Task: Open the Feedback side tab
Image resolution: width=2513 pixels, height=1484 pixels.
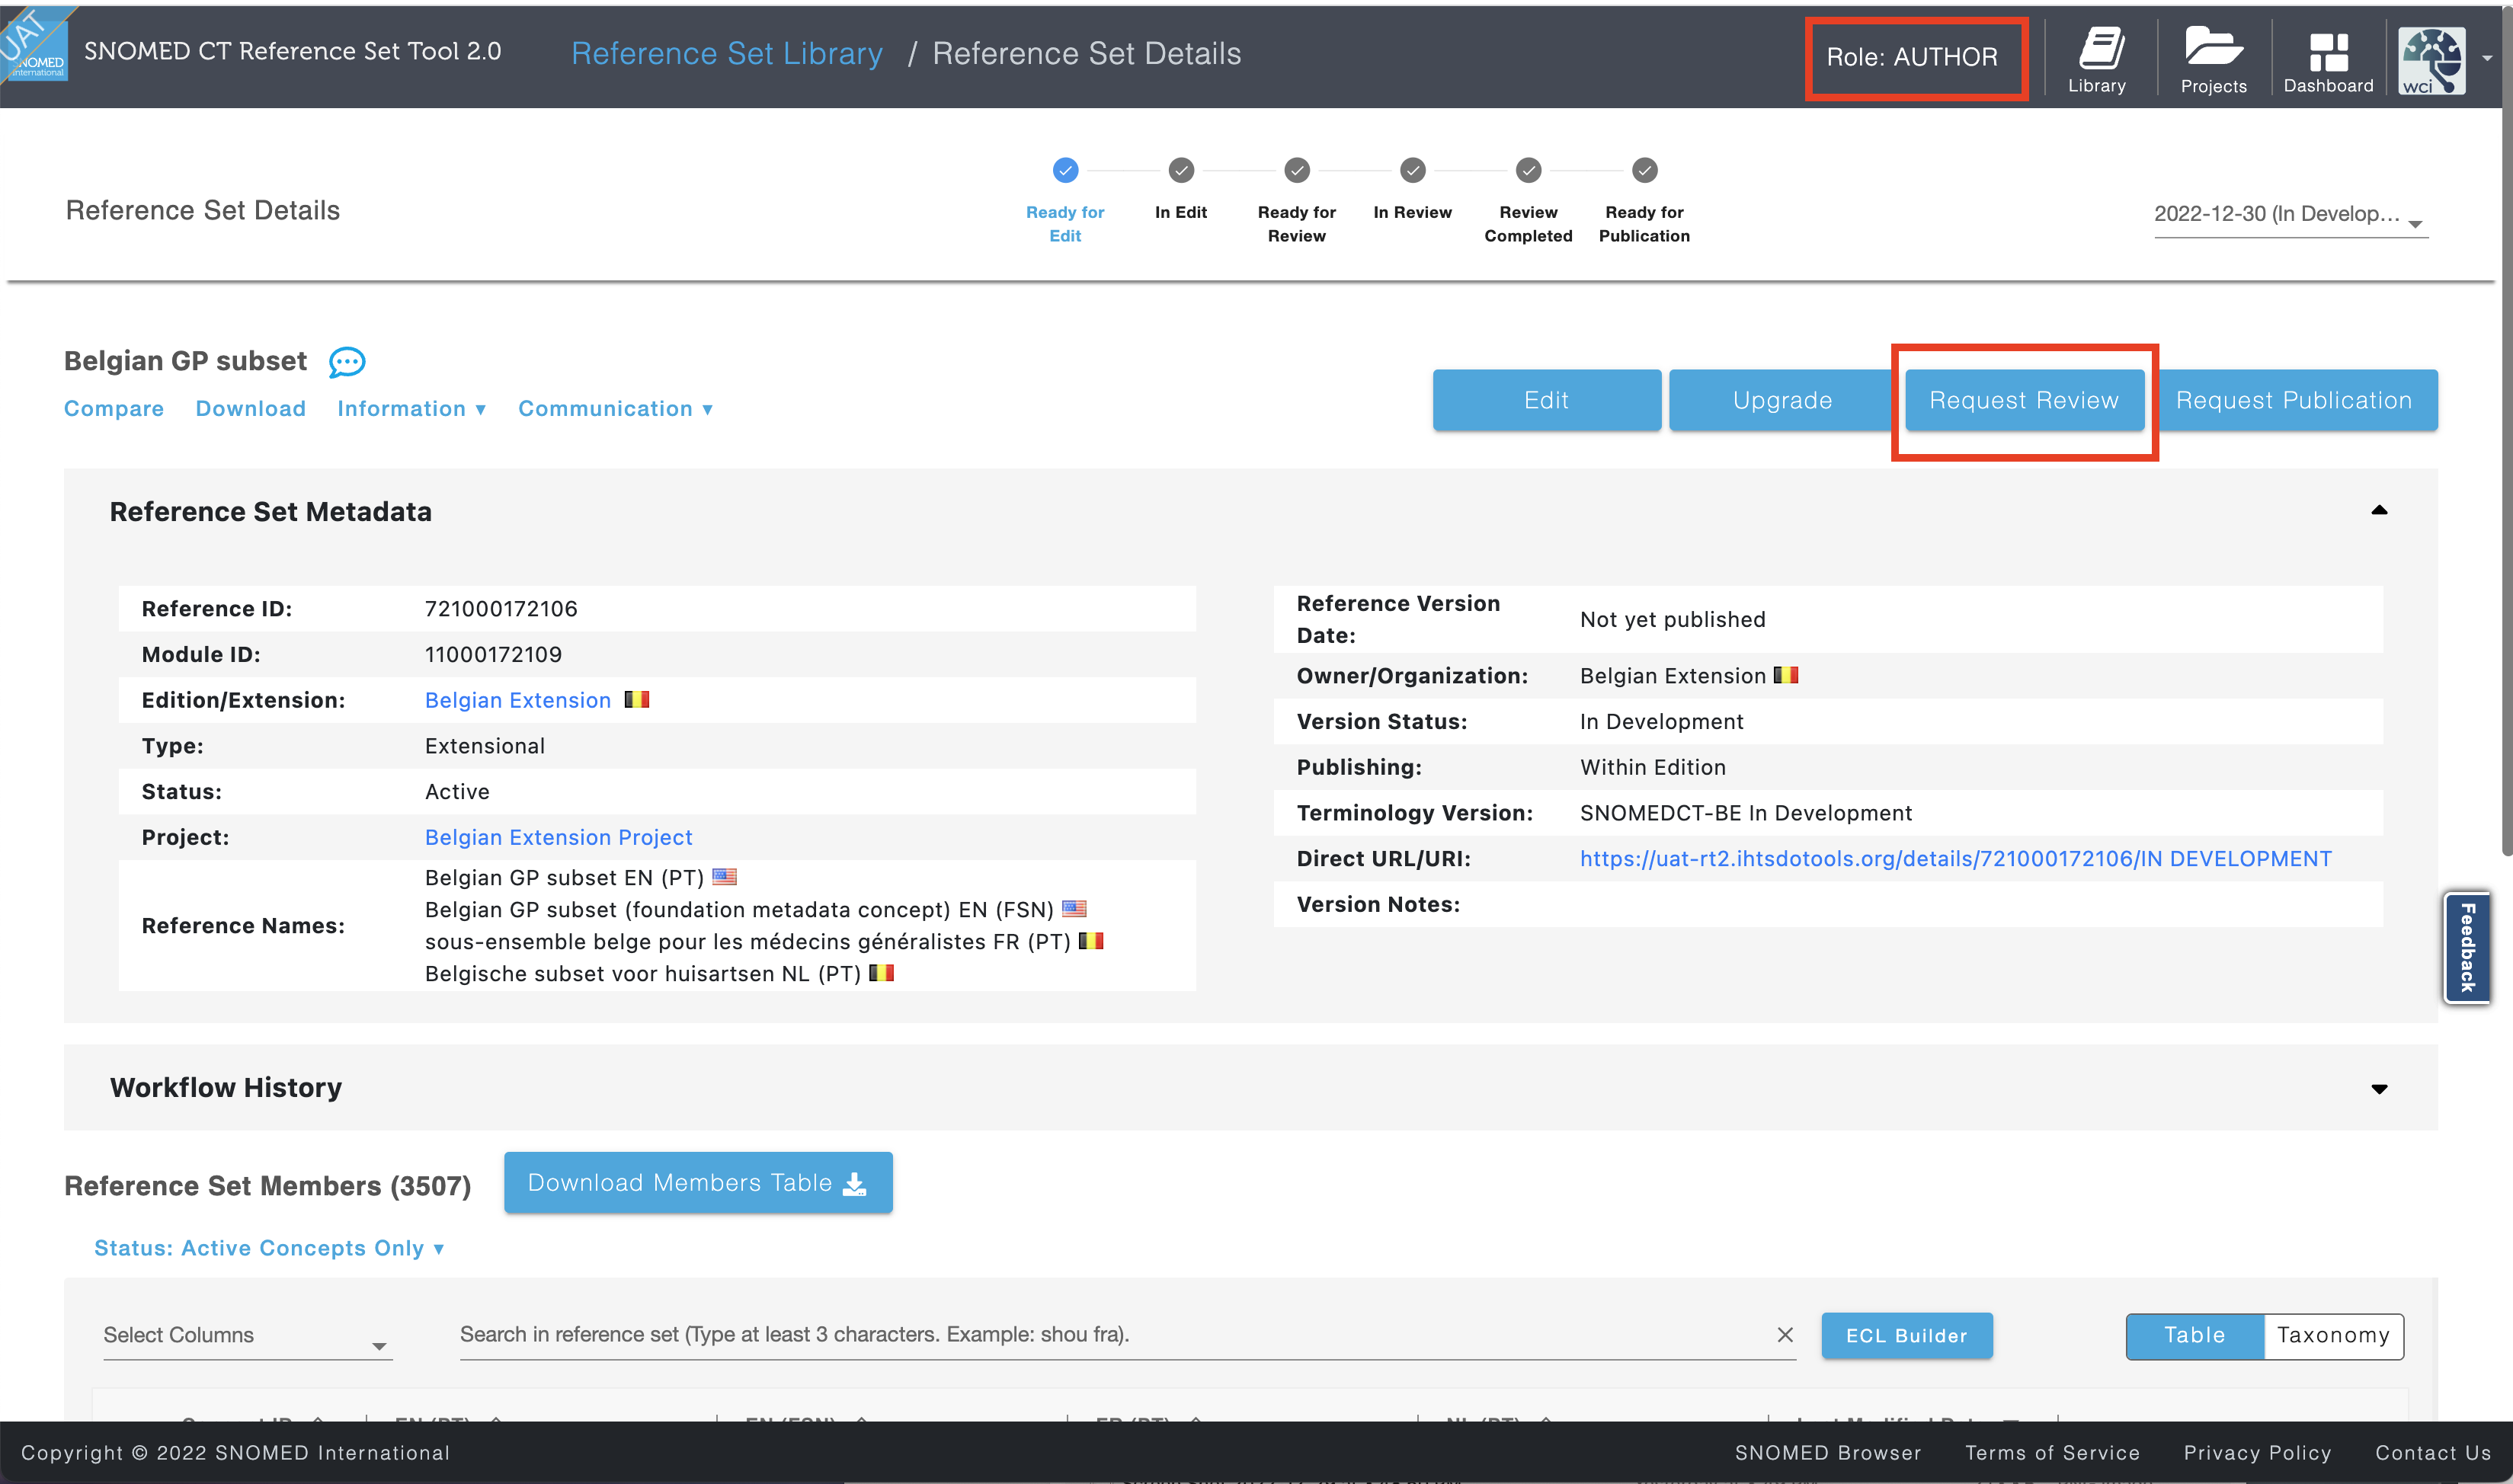Action: coord(2466,947)
